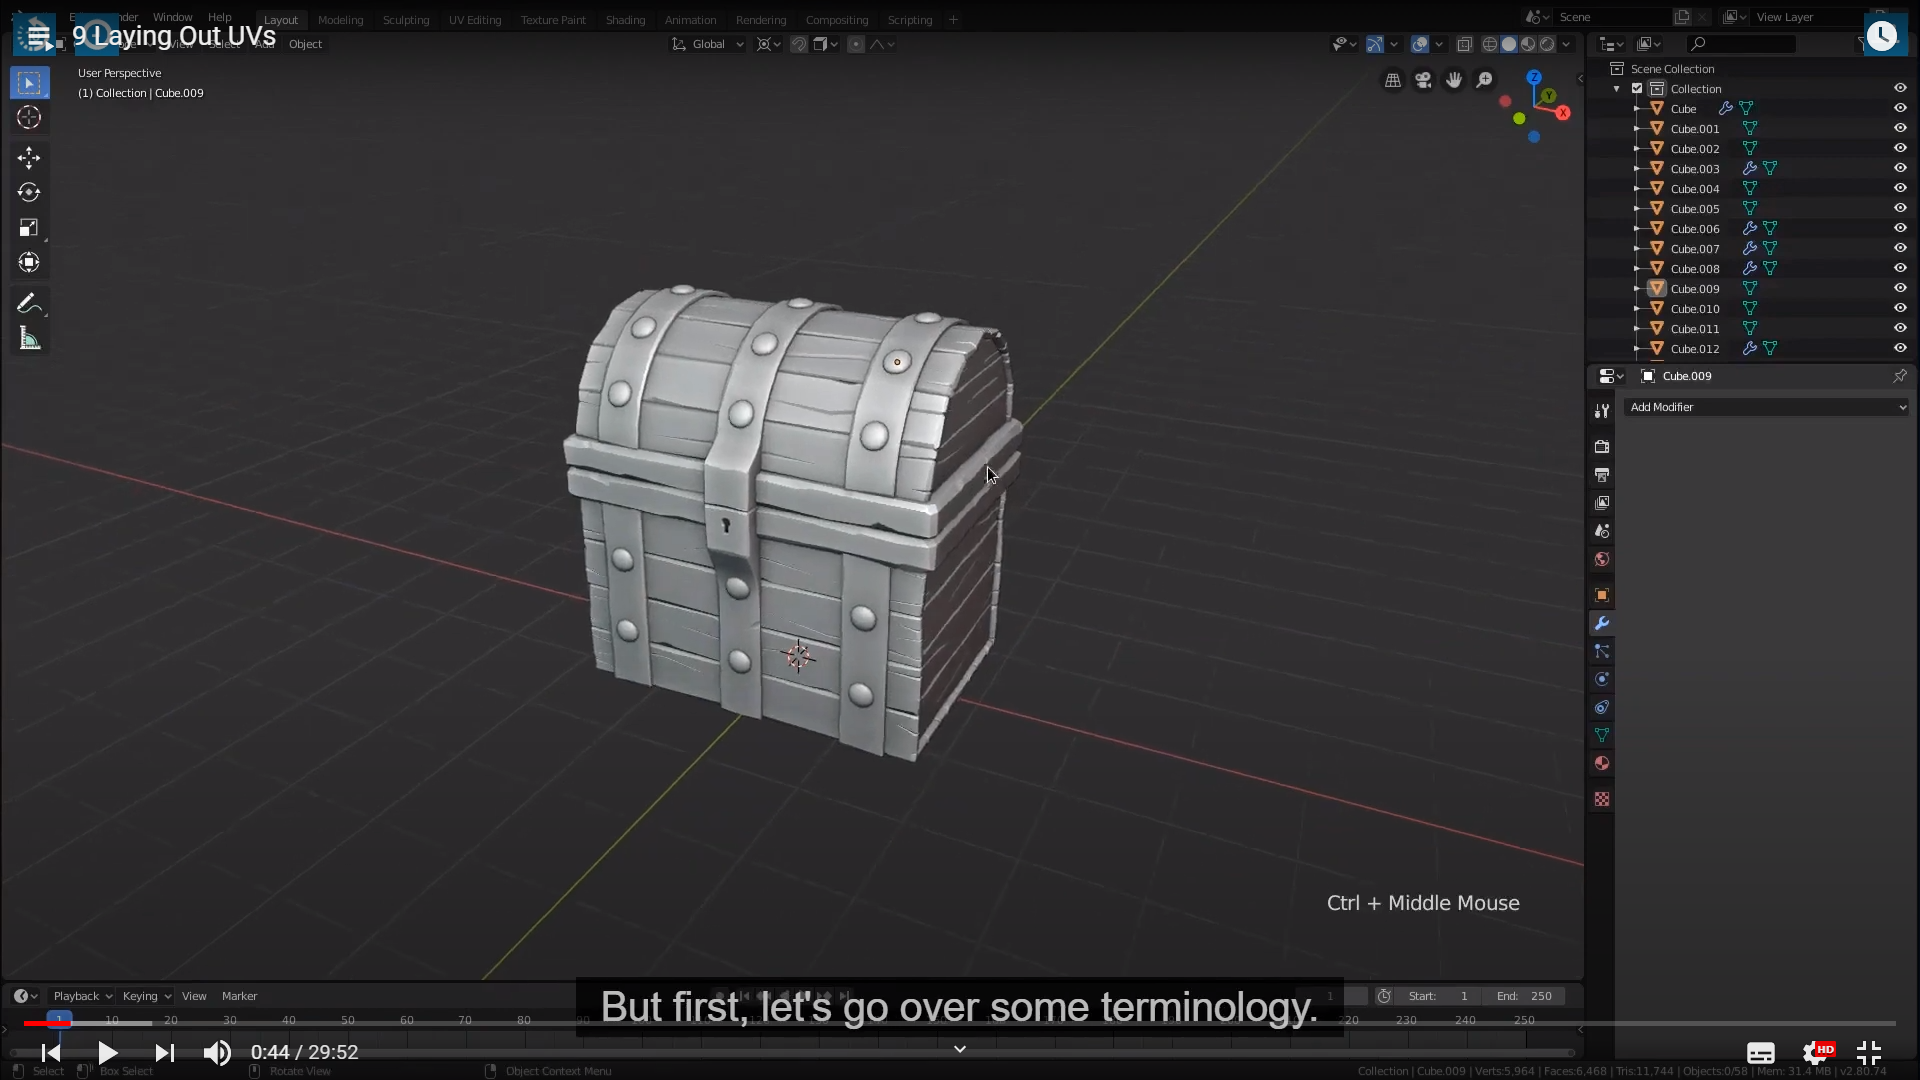
Task: Select the Scale tool
Action: click(x=29, y=228)
